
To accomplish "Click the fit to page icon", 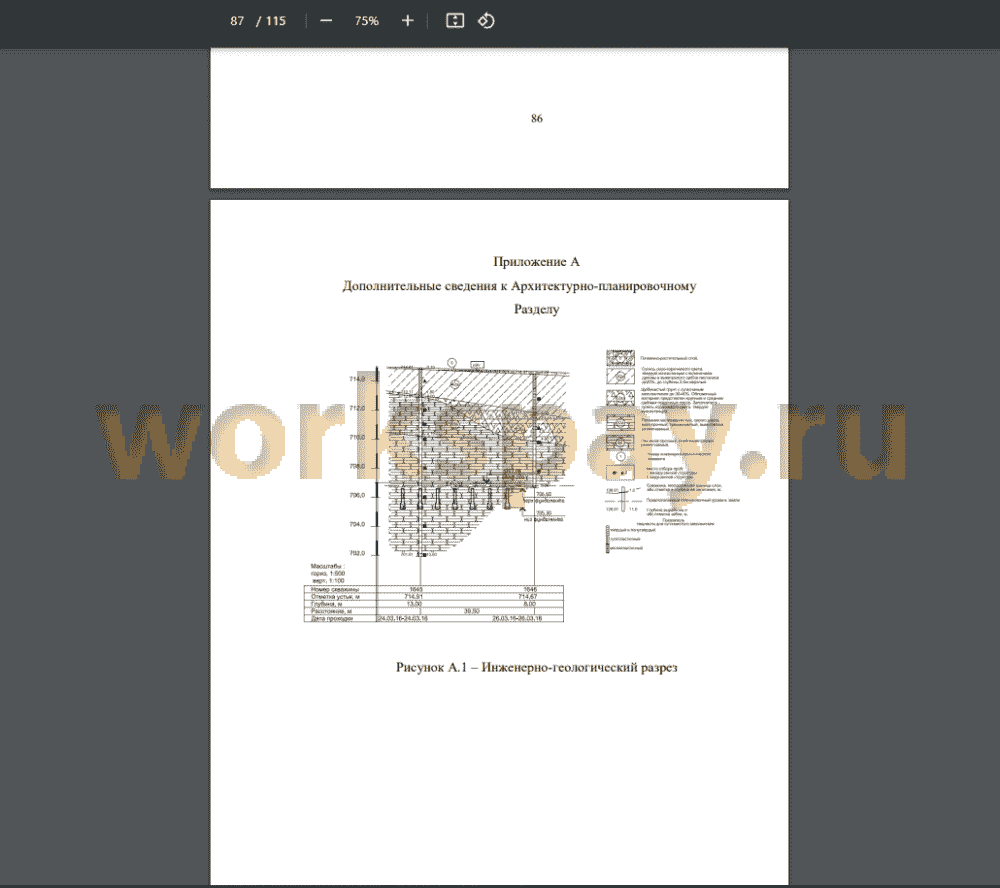I will click(455, 21).
